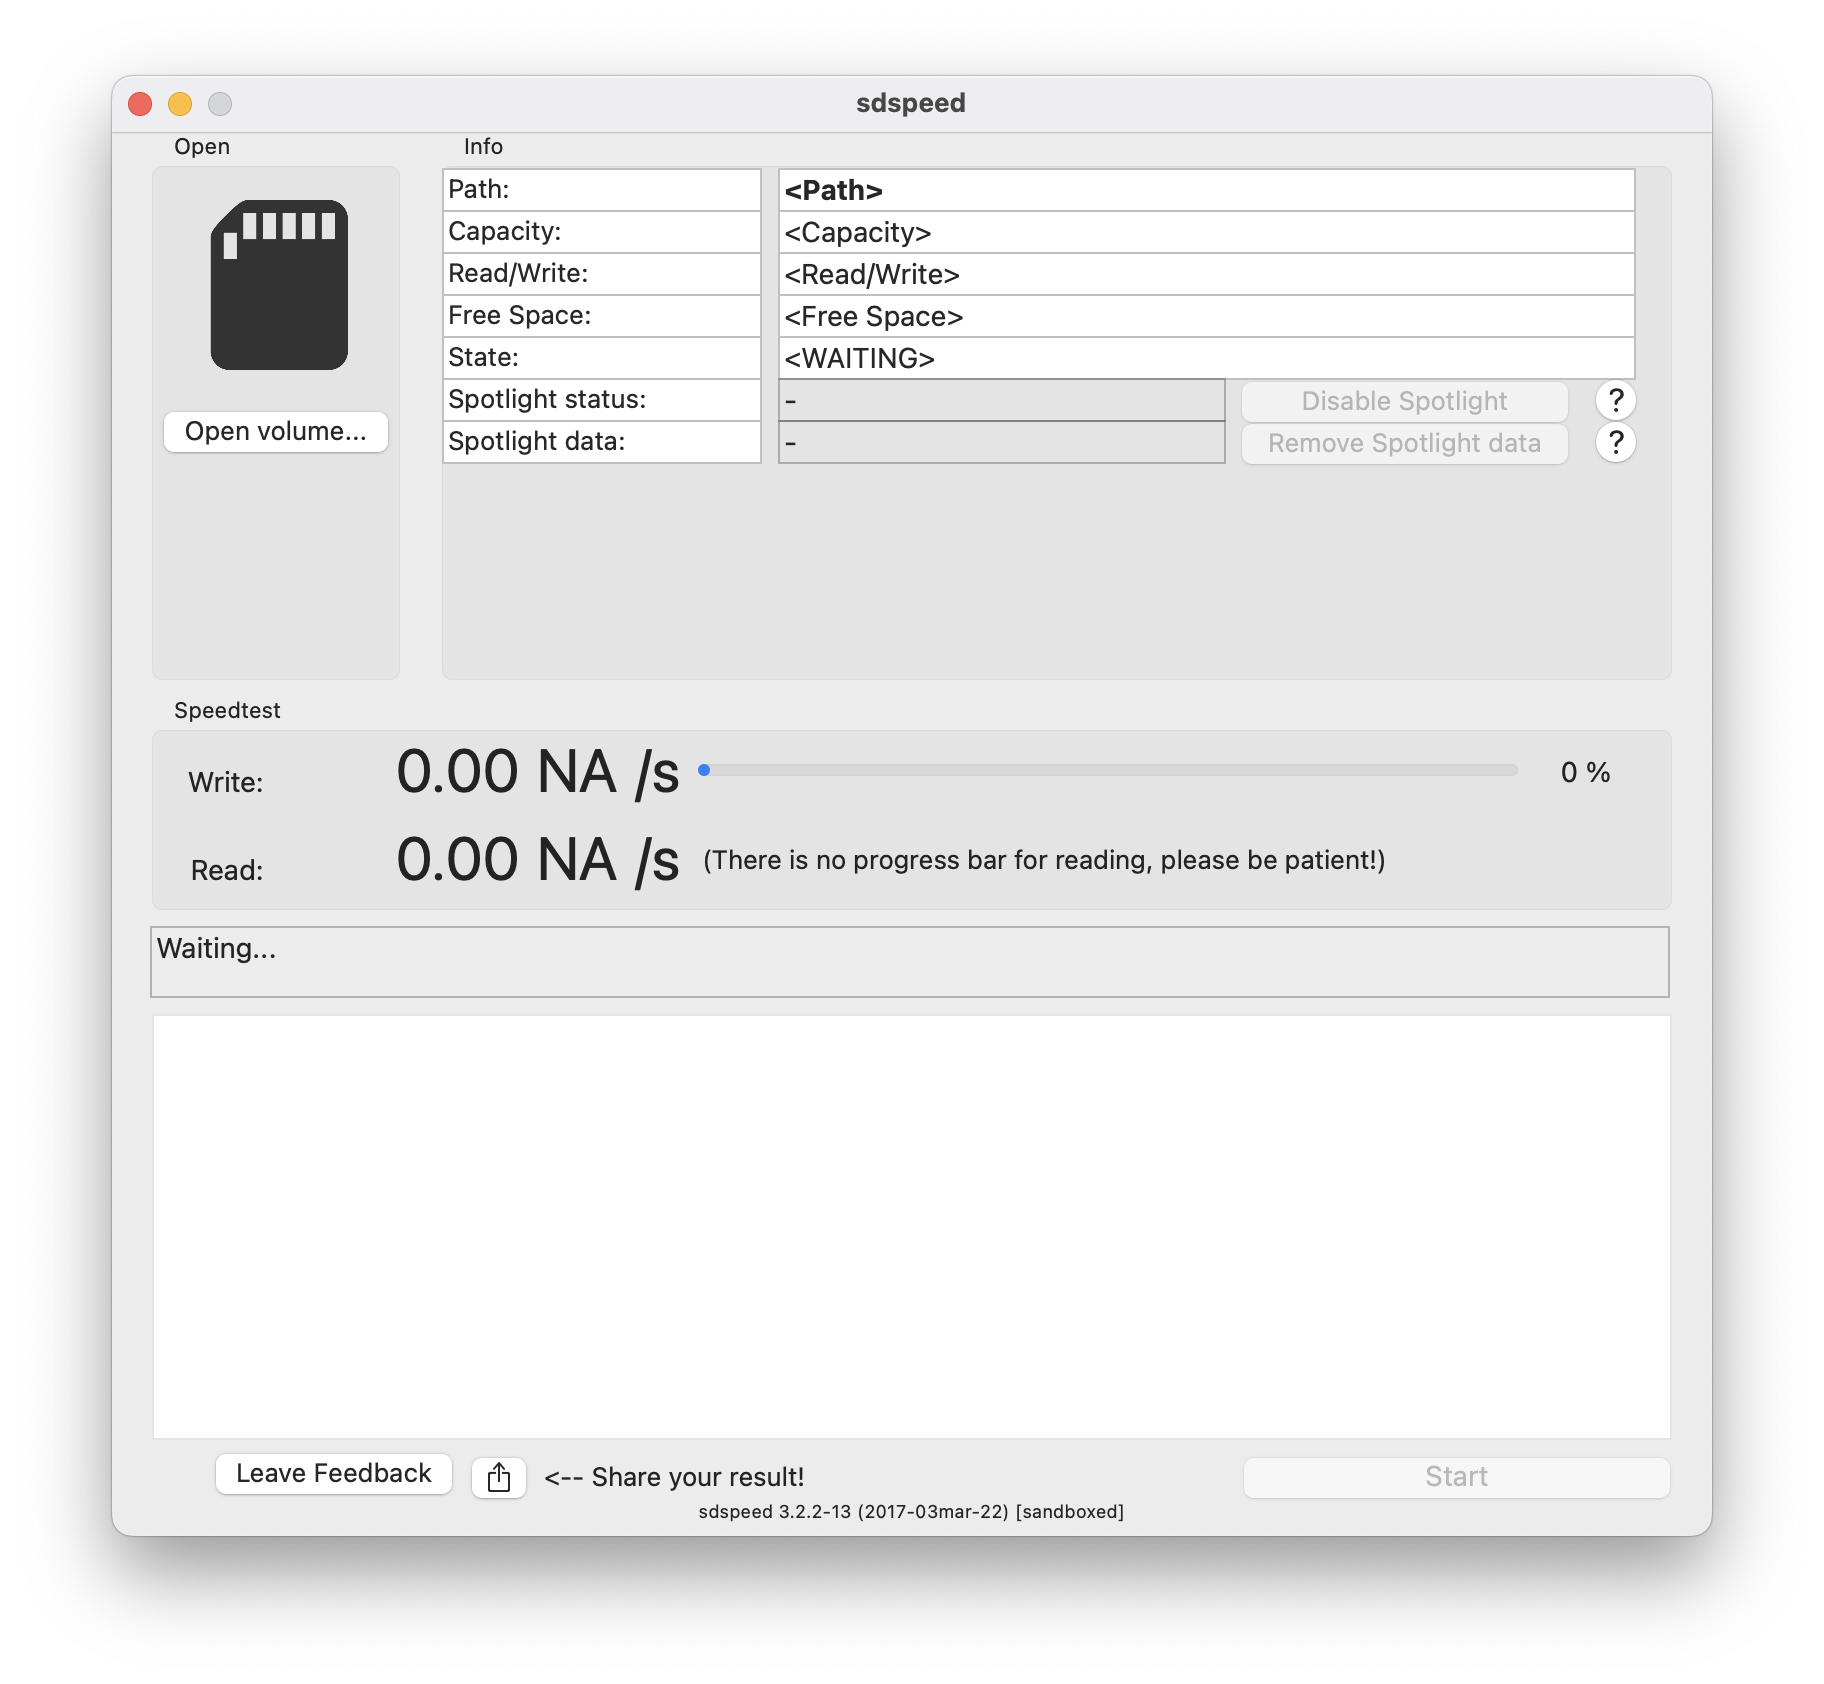Open help for Disable Spotlight
The image size is (1824, 1684).
[1615, 400]
